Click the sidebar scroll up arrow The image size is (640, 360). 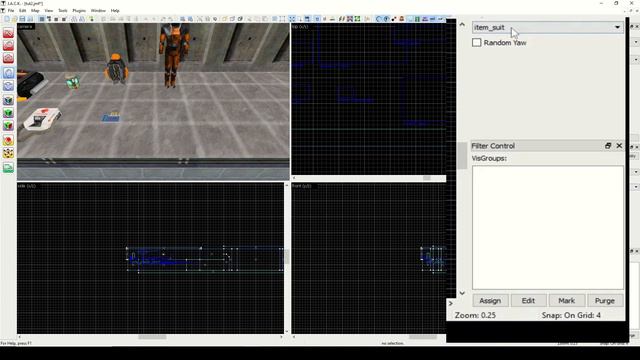[462, 24]
